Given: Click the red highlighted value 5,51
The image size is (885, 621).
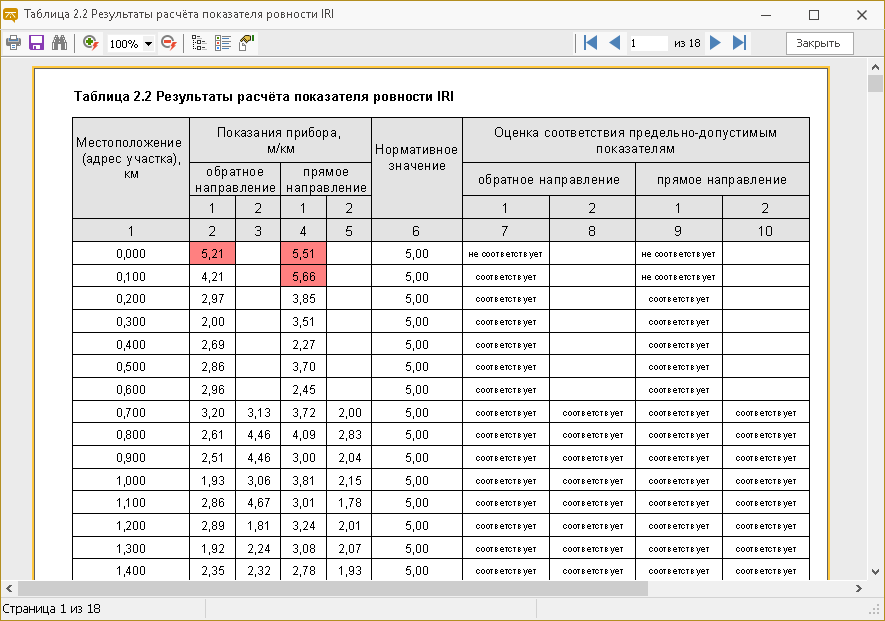Looking at the screenshot, I should pyautogui.click(x=303, y=253).
